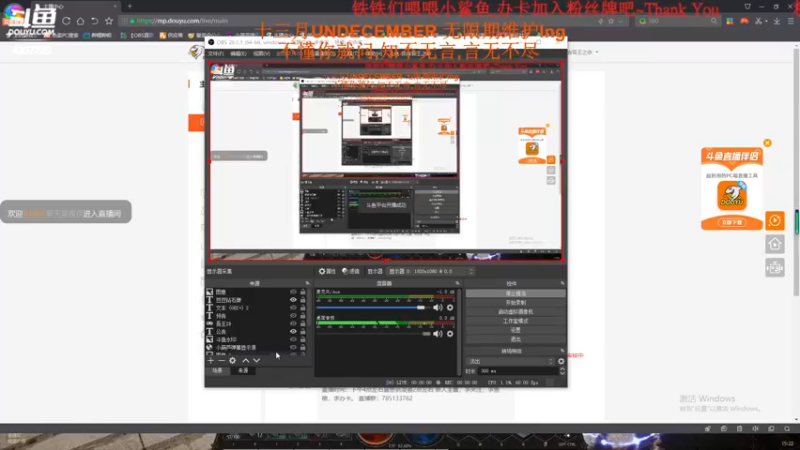The width and height of the screenshot is (800, 450).
Task: Adjust transition 时长 300 ms stepper
Action: point(562,371)
